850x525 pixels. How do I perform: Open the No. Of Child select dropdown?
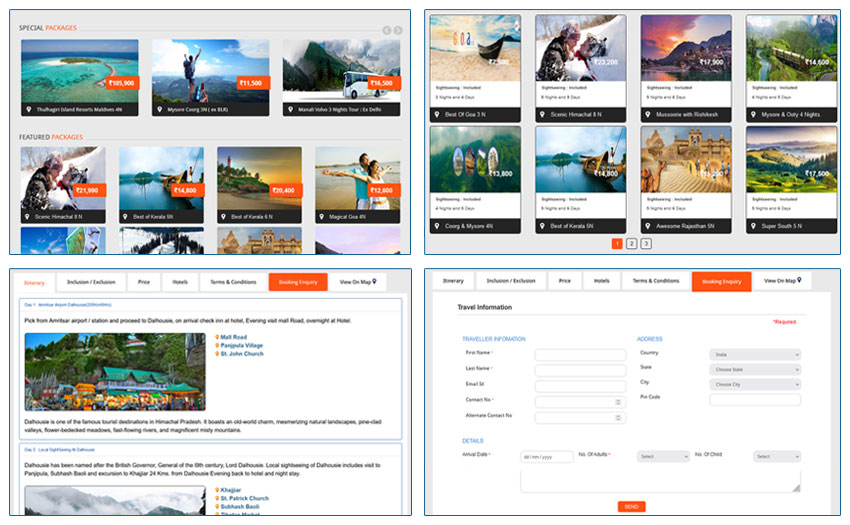point(777,457)
